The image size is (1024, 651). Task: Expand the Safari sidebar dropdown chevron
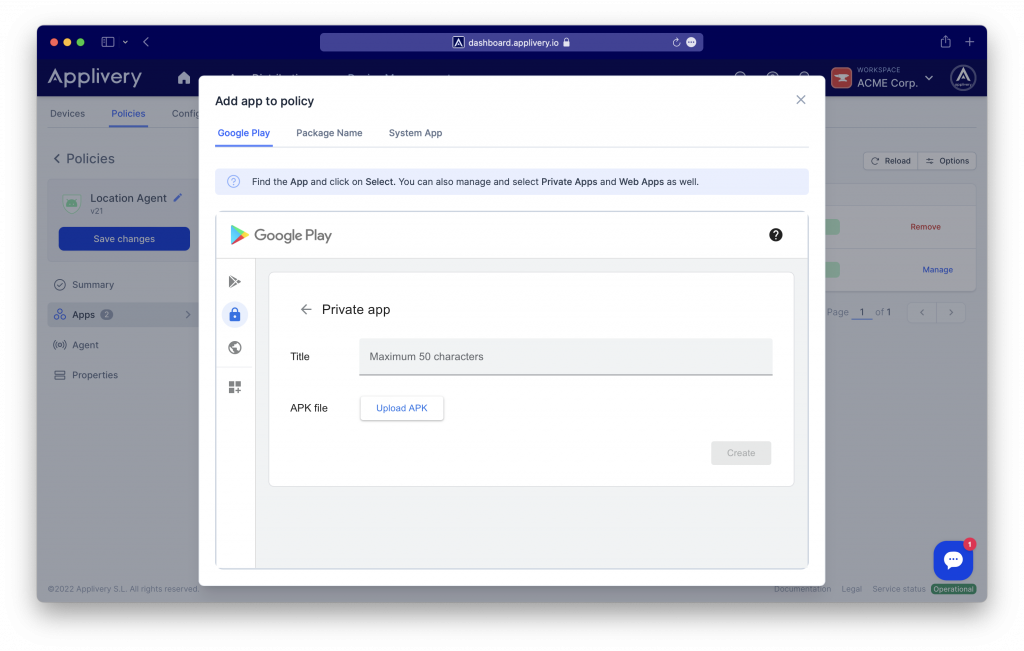(125, 42)
